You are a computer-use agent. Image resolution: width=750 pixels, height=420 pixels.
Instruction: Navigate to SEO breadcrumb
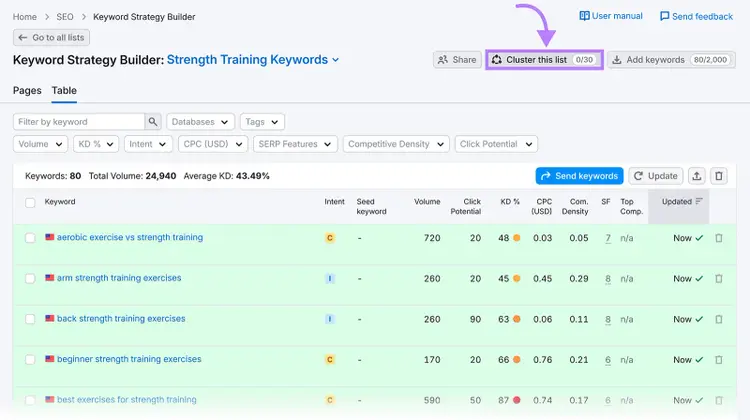pyautogui.click(x=65, y=17)
